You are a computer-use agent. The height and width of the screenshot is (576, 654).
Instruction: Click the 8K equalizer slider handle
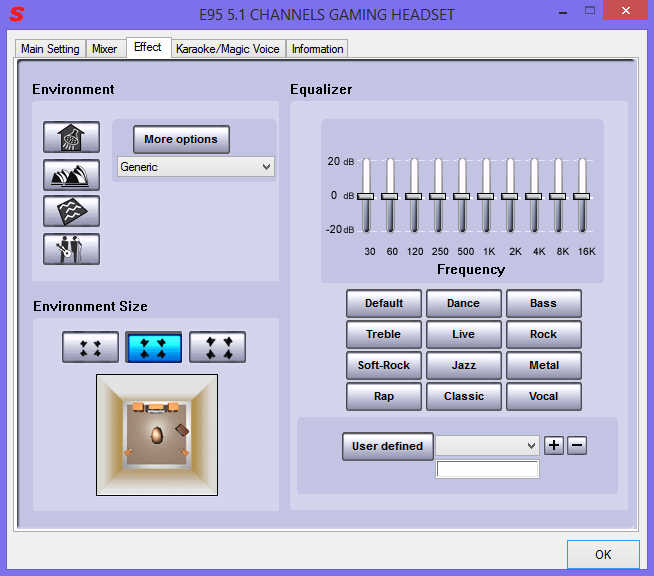[558, 196]
